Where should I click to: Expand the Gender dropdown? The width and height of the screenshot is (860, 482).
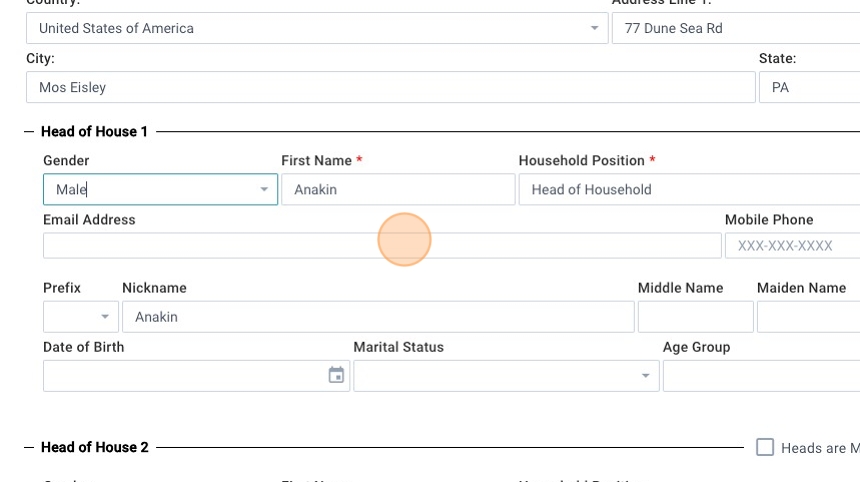pyautogui.click(x=264, y=190)
